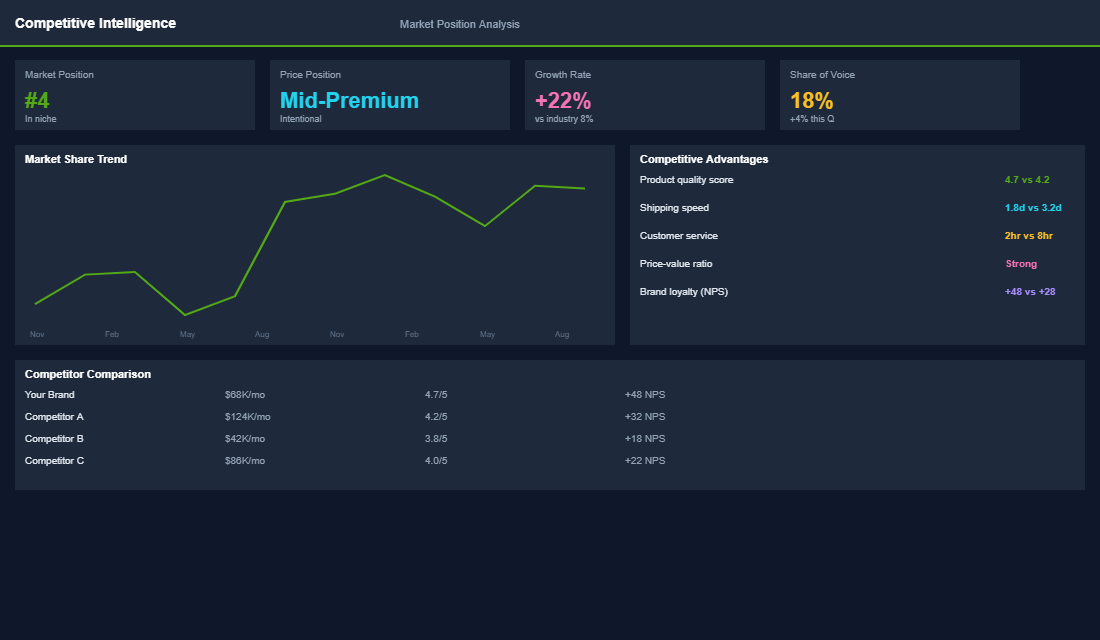
Task: Select Your Brand row in comparison table
Action: [49, 394]
